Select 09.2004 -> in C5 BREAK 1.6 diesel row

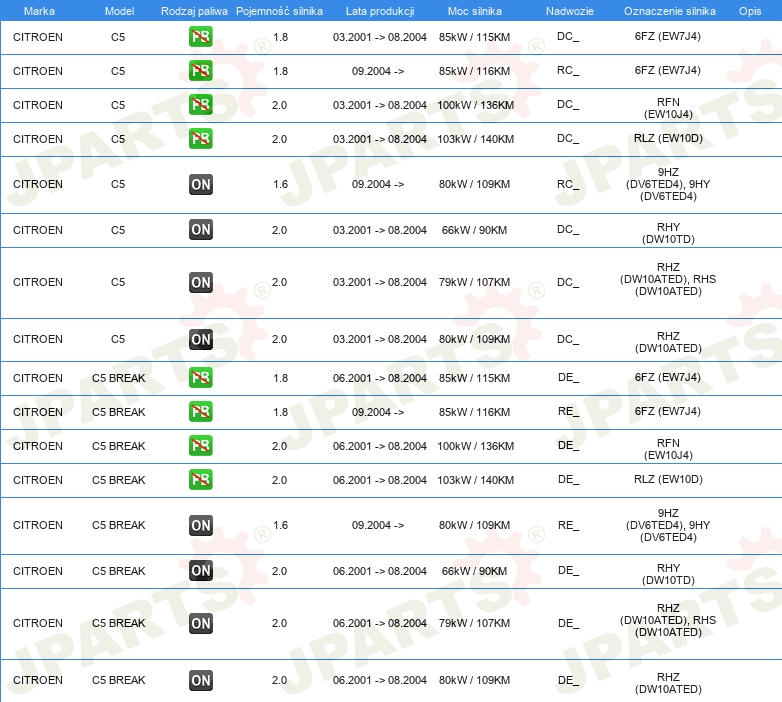coord(378,526)
